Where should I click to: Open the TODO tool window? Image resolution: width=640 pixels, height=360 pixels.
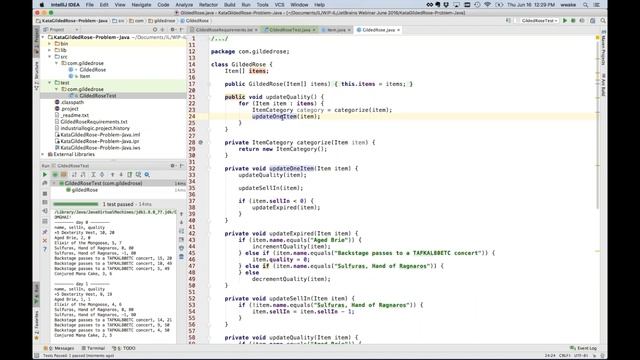click(x=124, y=348)
